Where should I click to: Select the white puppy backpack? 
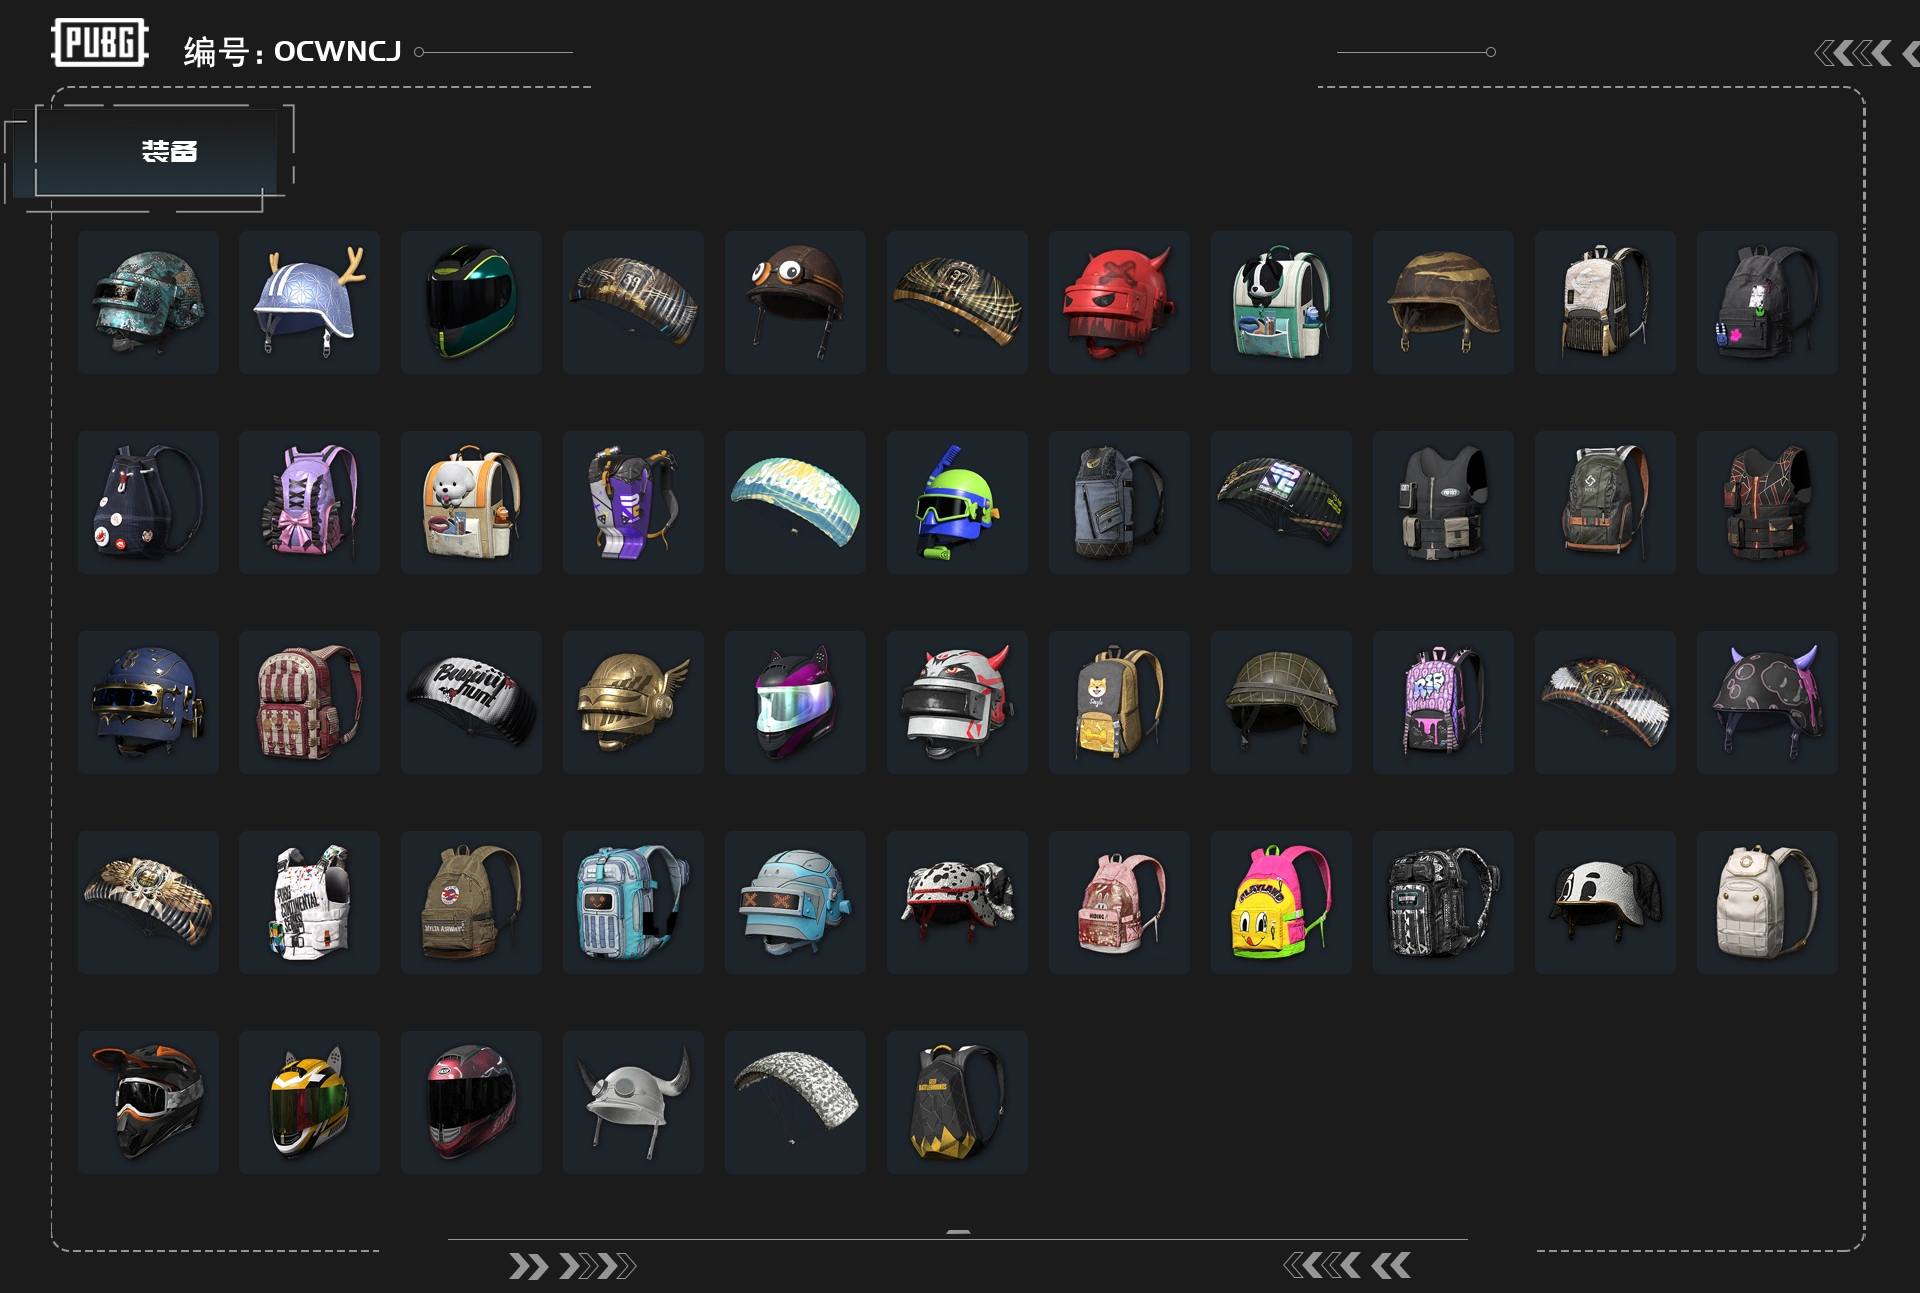point(472,502)
